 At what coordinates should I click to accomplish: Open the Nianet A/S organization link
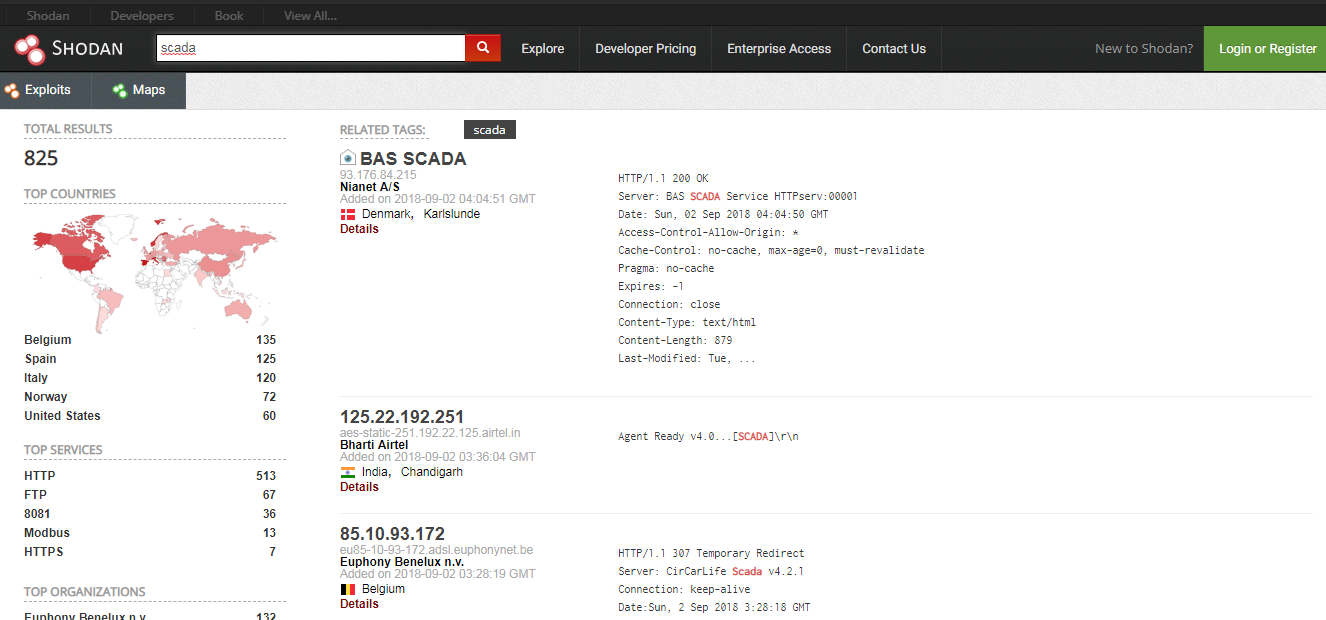coord(370,187)
